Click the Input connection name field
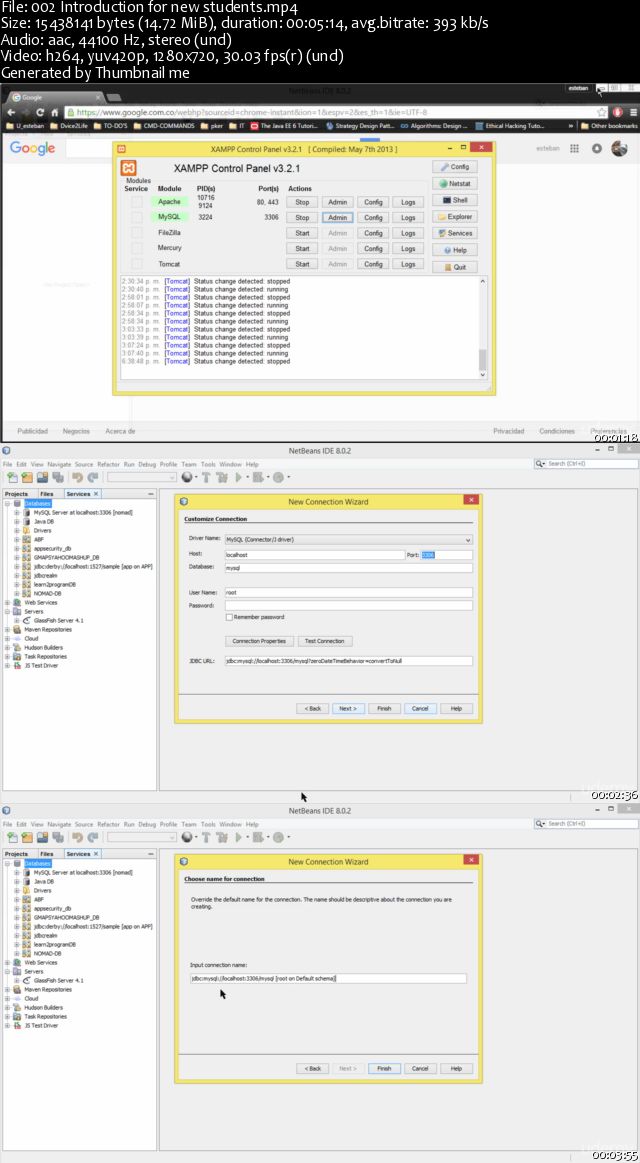The height and width of the screenshot is (1163, 640). (x=329, y=978)
